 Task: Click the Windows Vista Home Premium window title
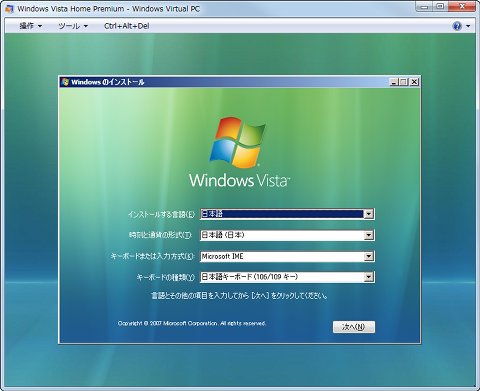pyautogui.click(x=108, y=9)
